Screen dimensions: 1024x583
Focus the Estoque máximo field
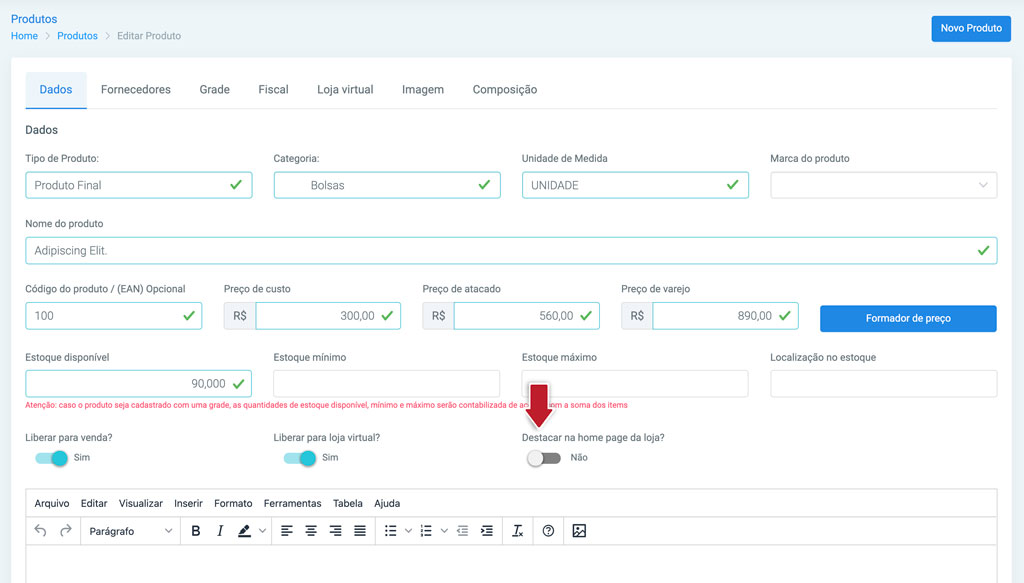[635, 384]
